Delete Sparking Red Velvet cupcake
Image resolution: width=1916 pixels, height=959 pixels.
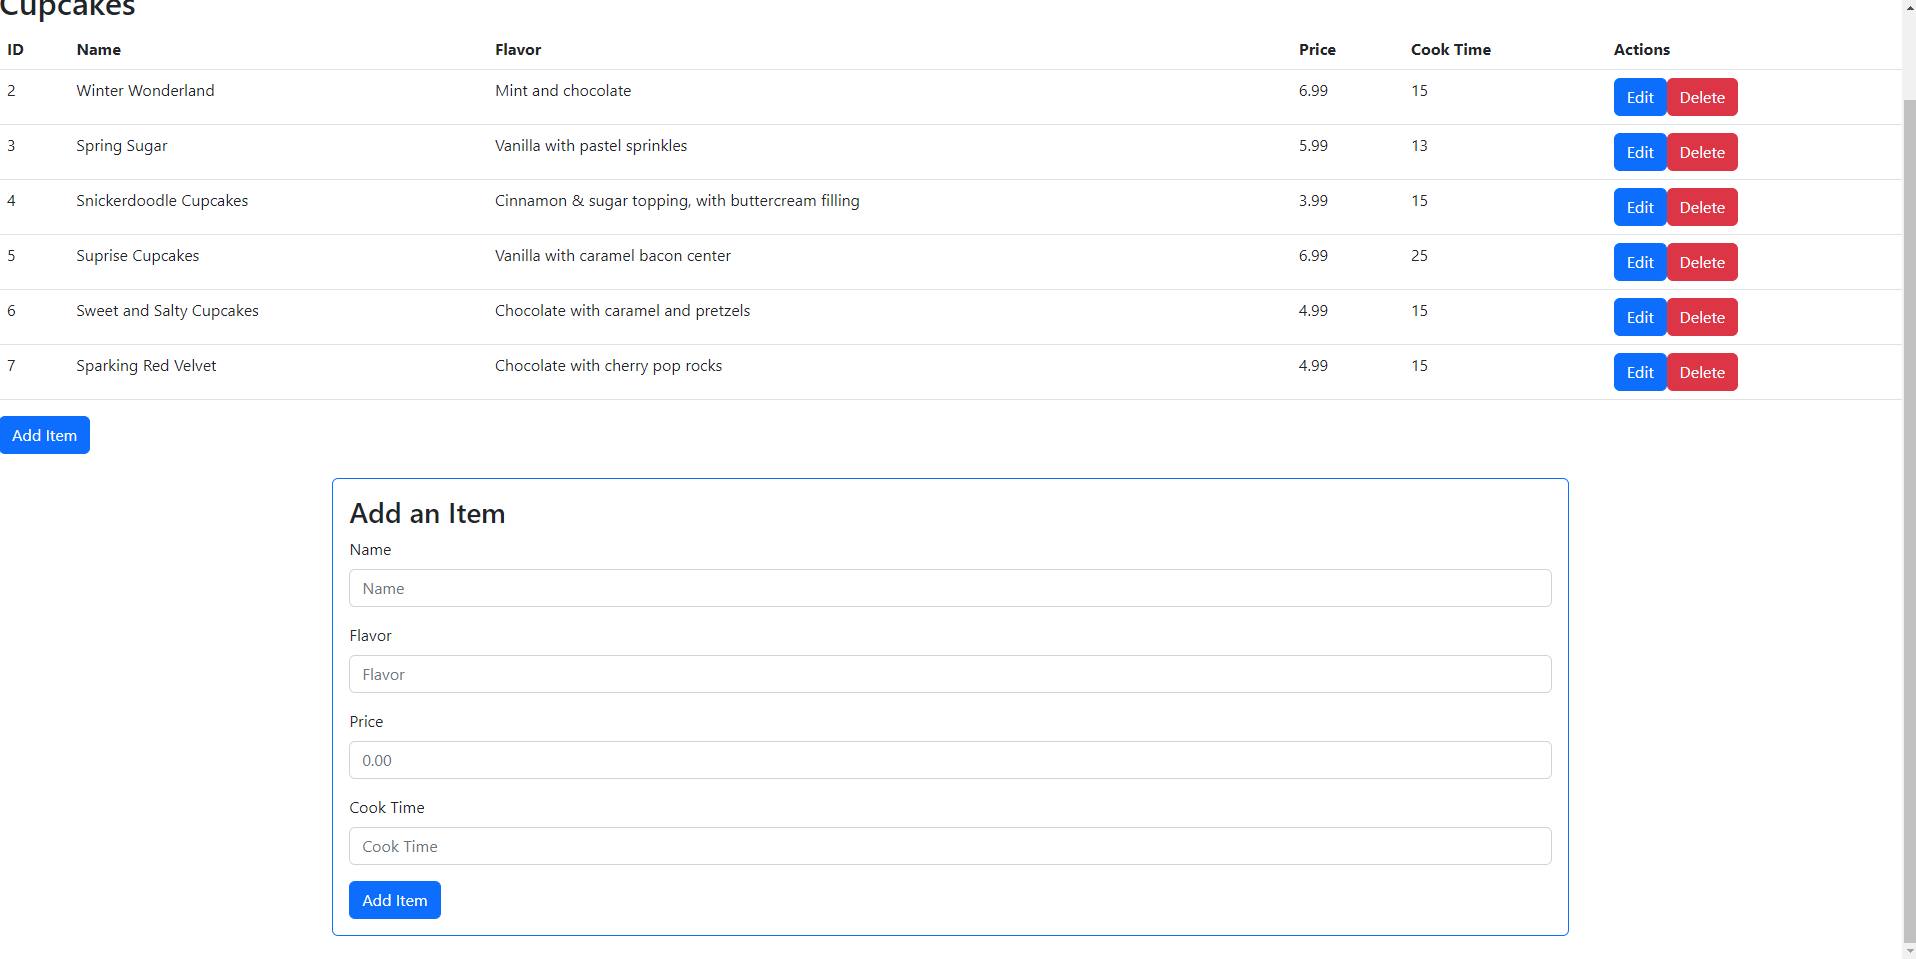1701,372
